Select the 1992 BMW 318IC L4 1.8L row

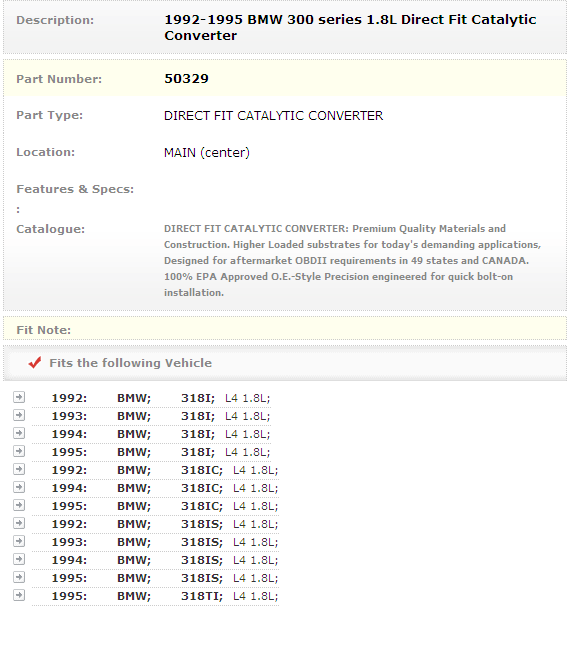tap(155, 470)
